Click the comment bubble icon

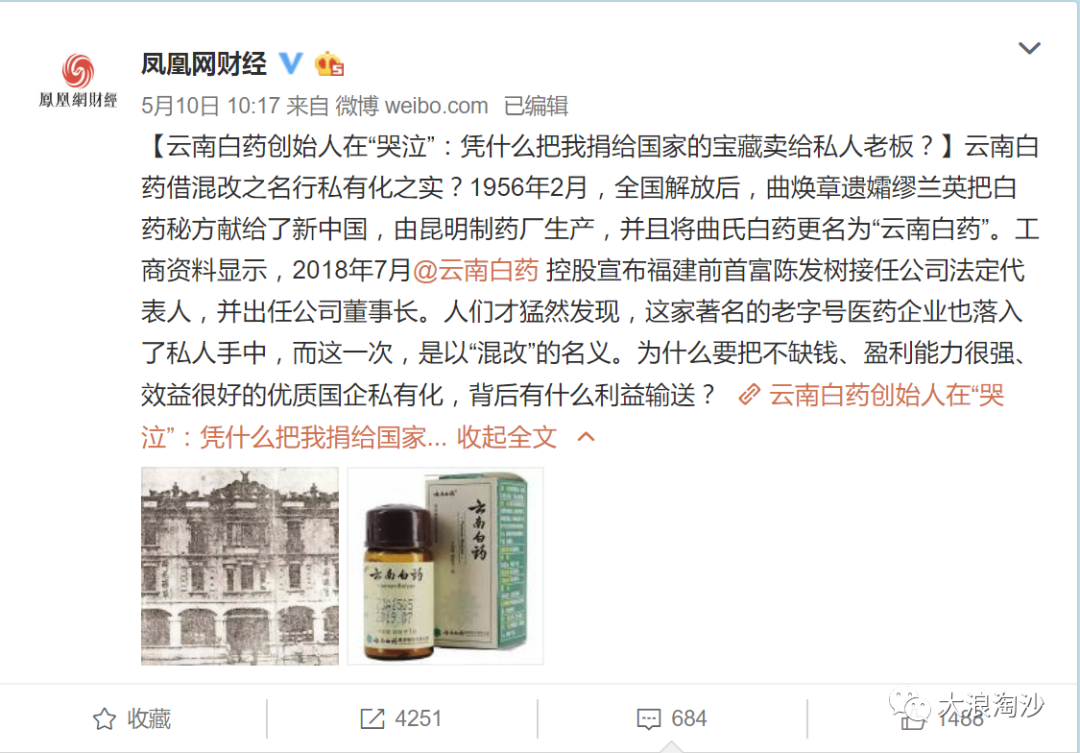click(649, 719)
